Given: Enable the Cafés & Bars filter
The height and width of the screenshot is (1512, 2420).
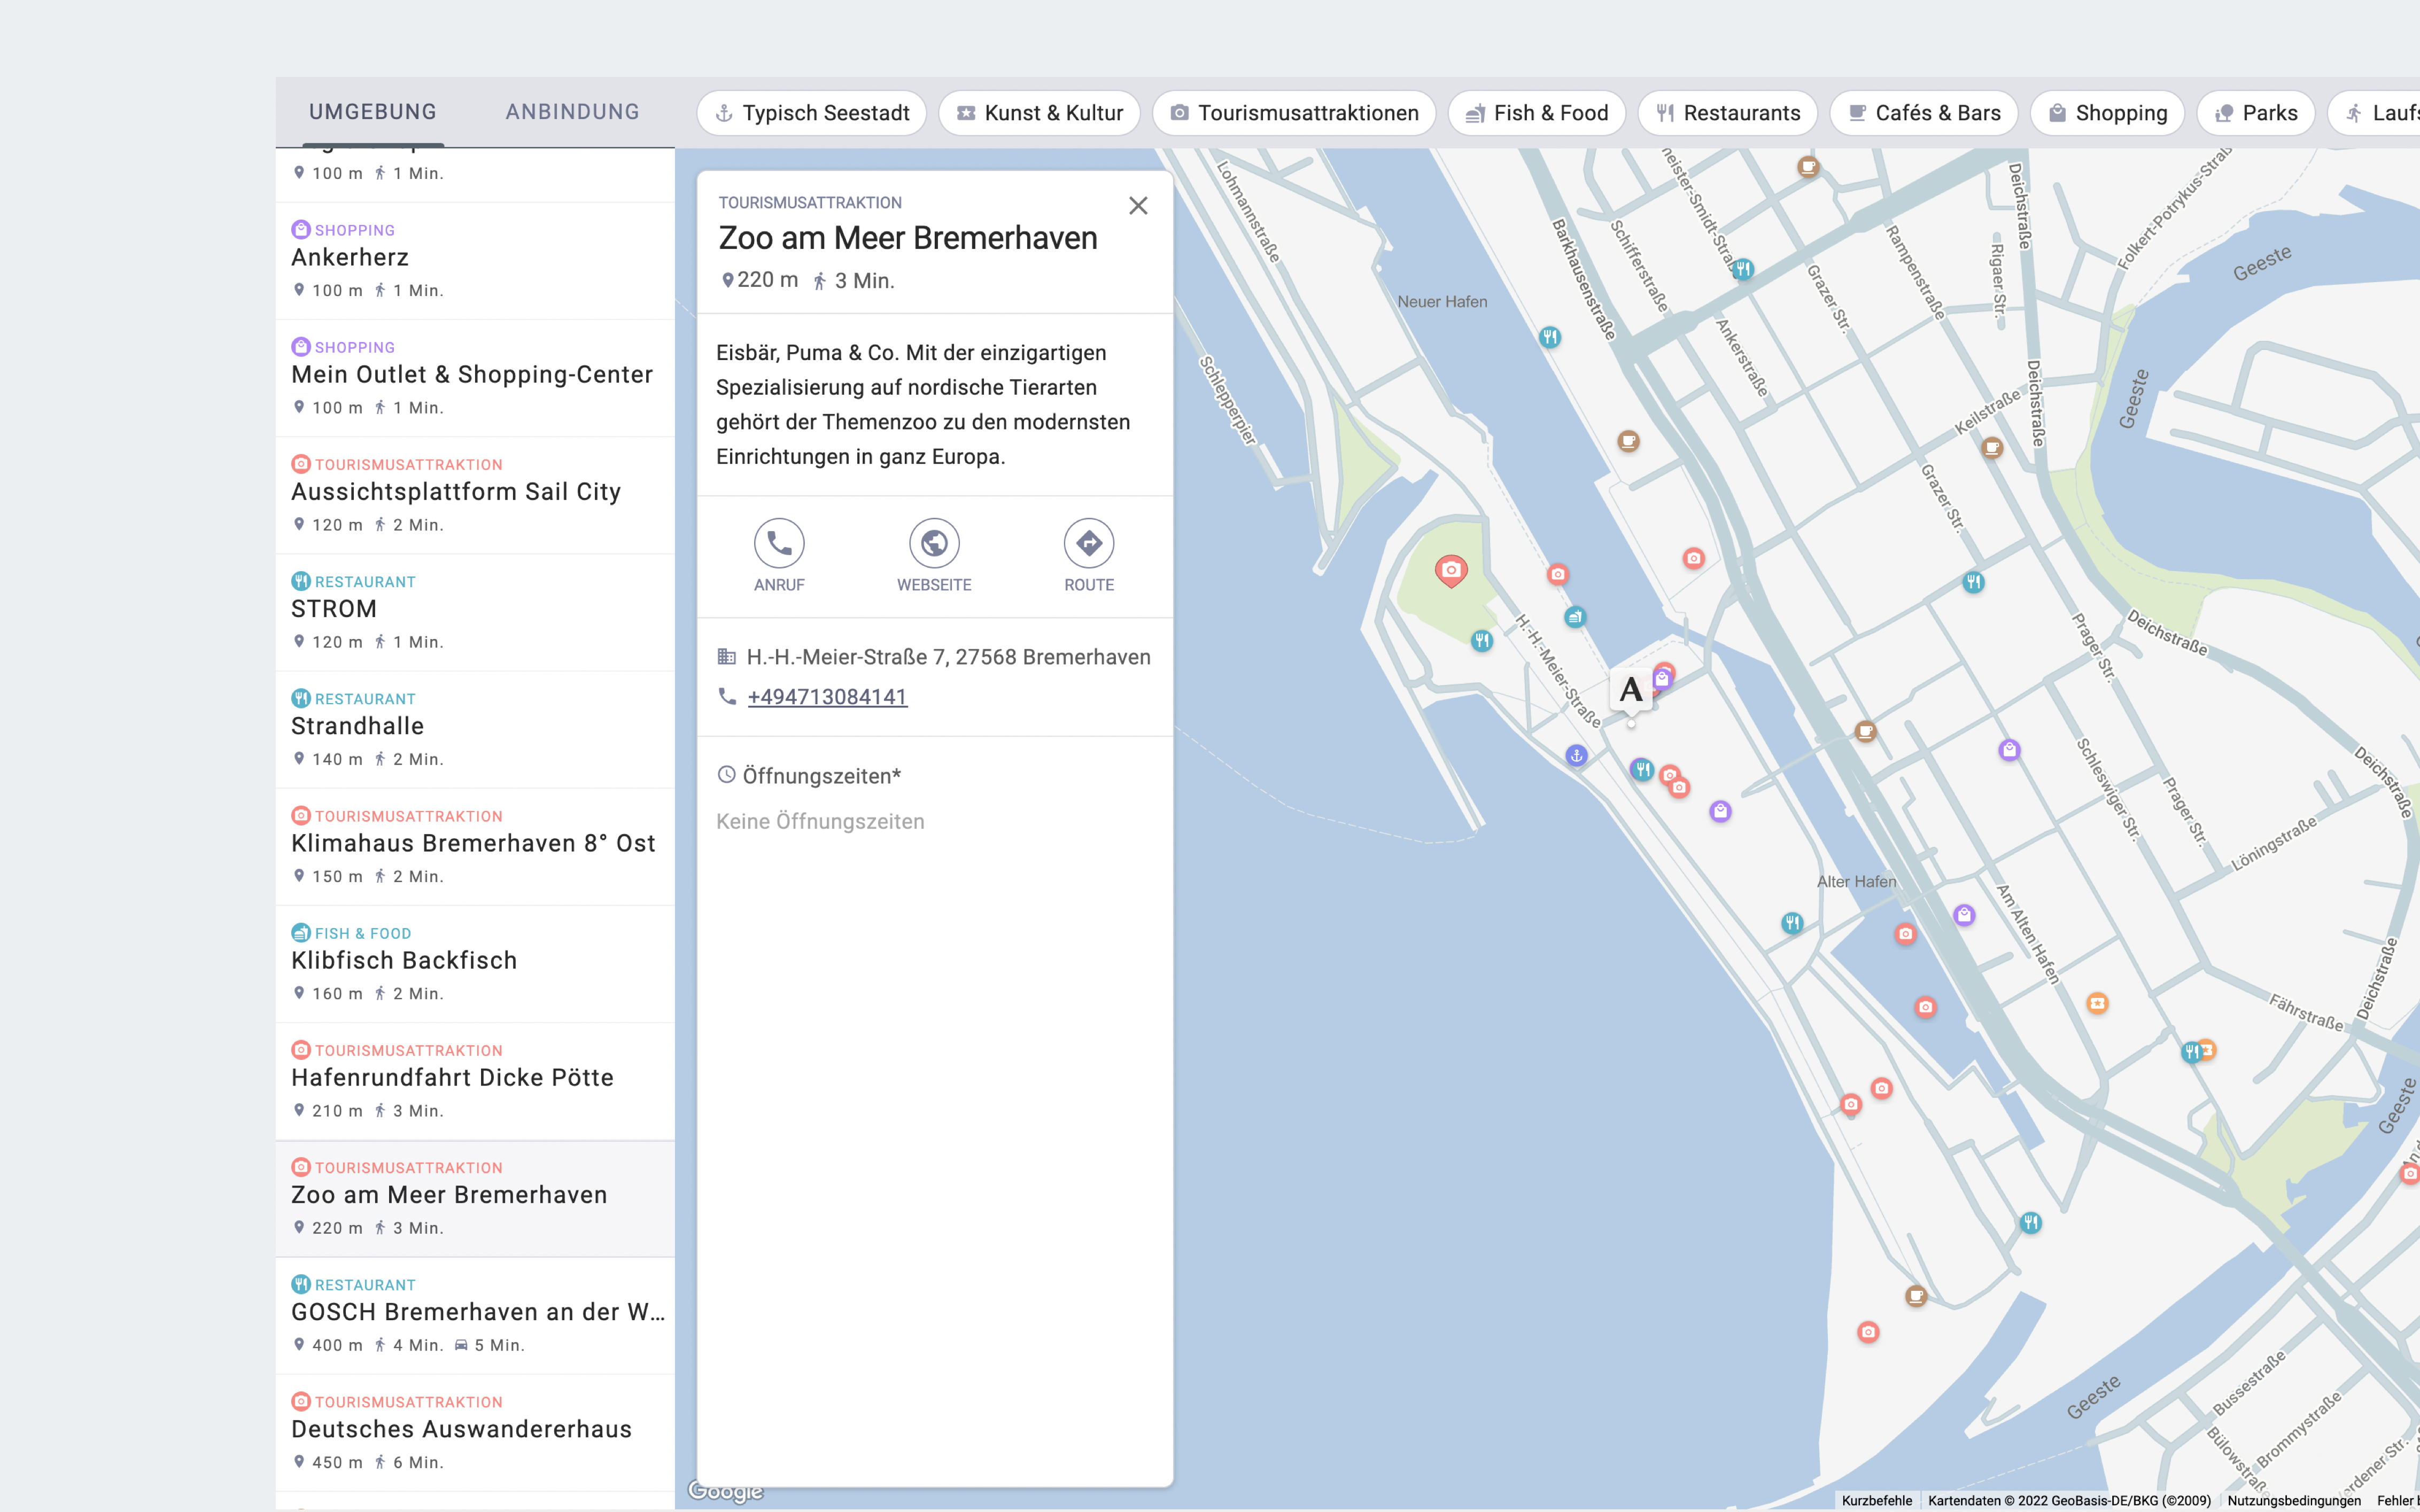Looking at the screenshot, I should (x=1924, y=113).
